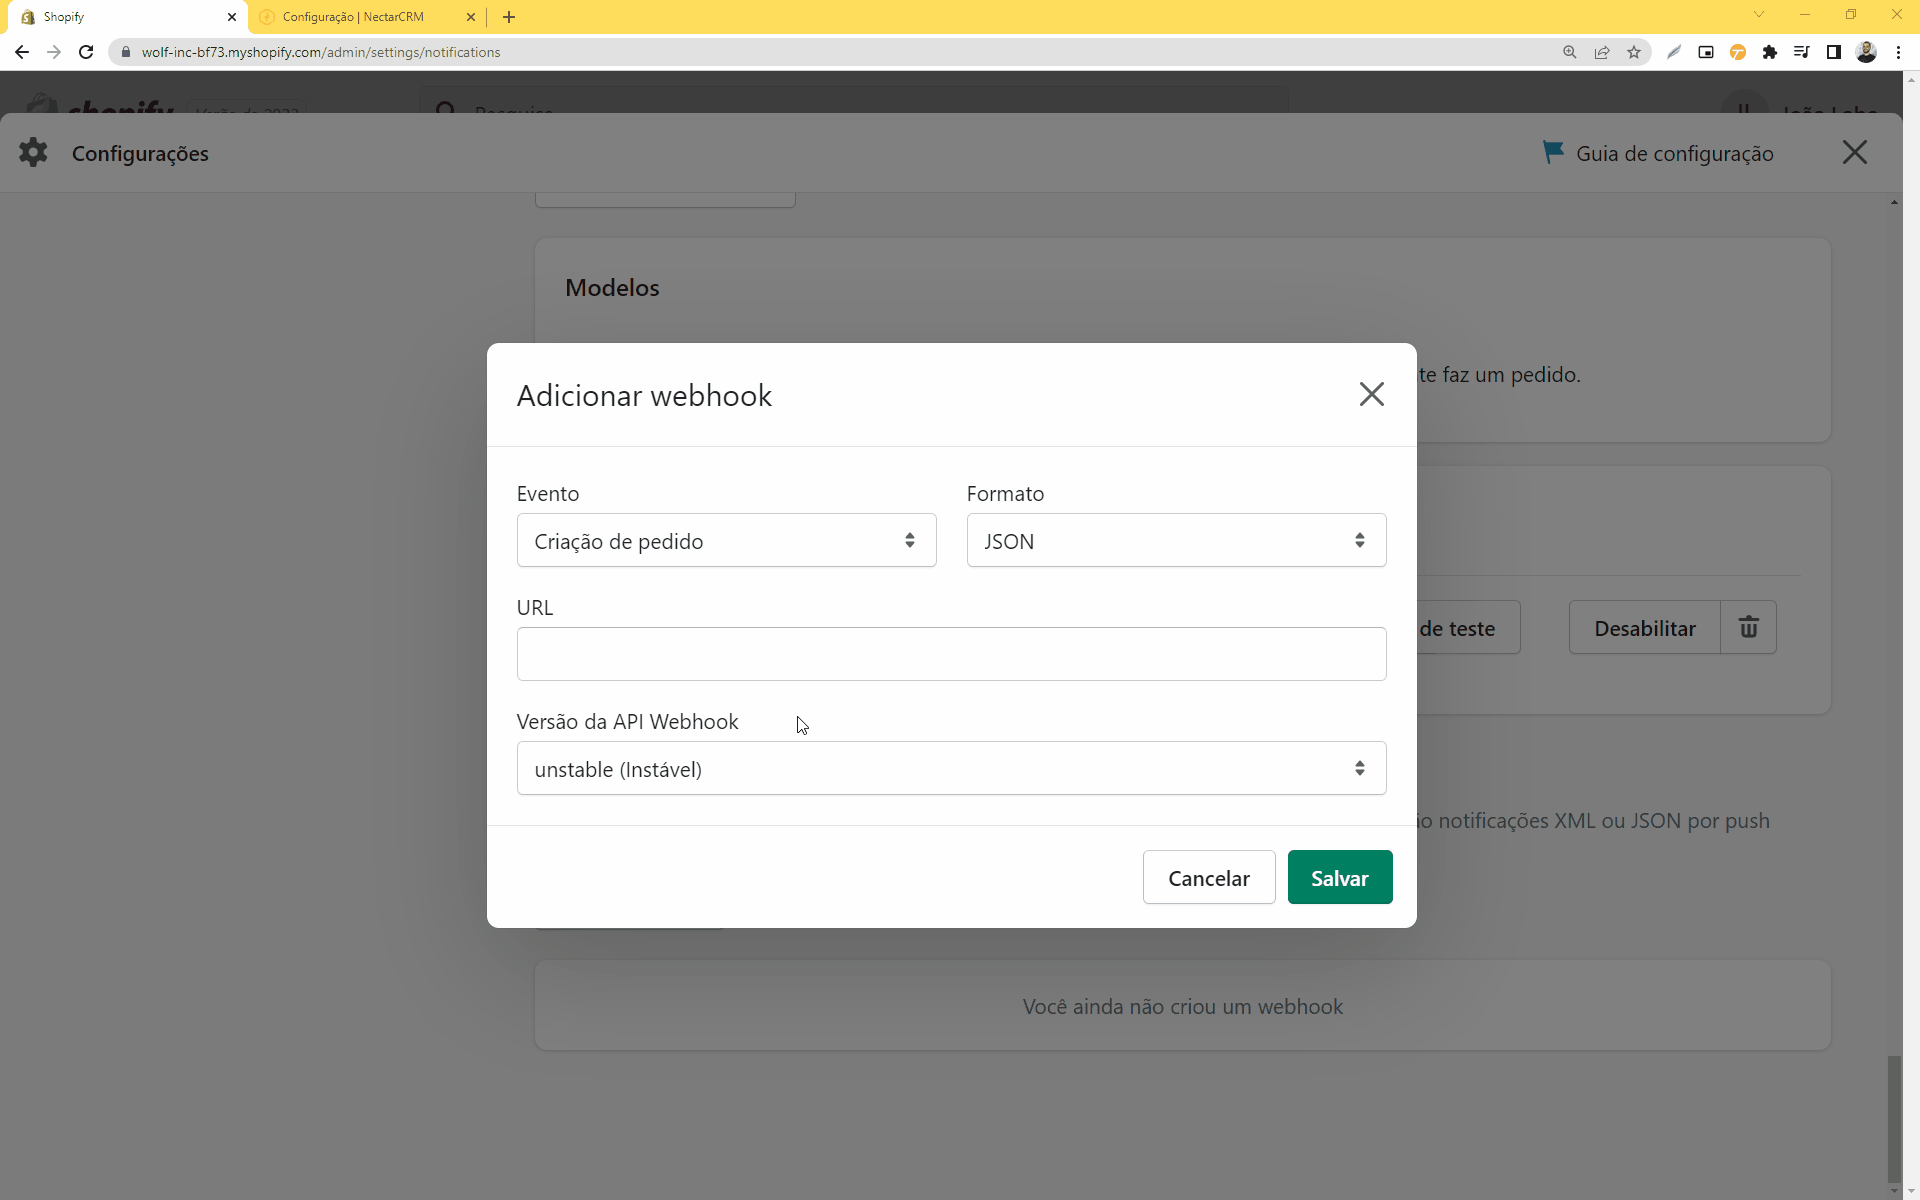Screen dimensions: 1920x1200
Task: Click the Guia de configuração flag icon
Action: tap(1553, 152)
